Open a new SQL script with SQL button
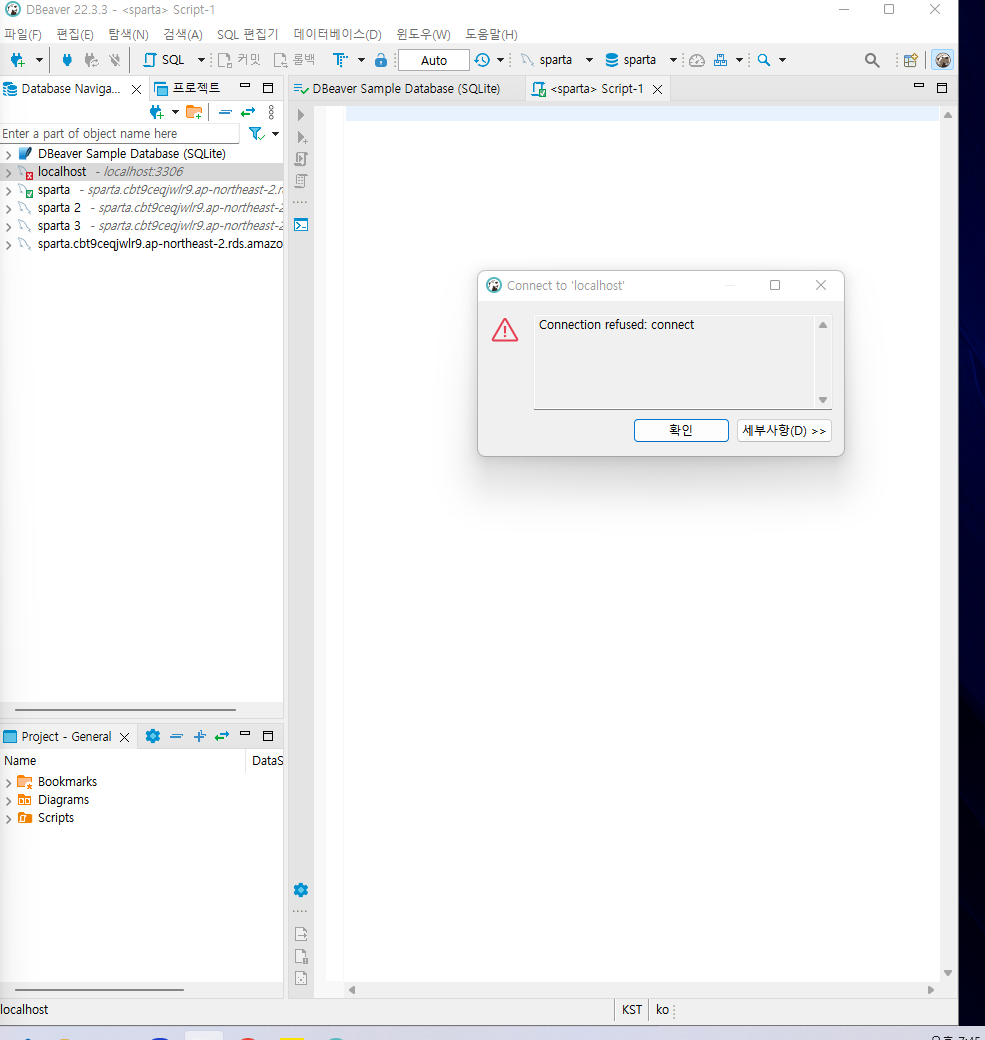The image size is (985, 1040). click(164, 60)
